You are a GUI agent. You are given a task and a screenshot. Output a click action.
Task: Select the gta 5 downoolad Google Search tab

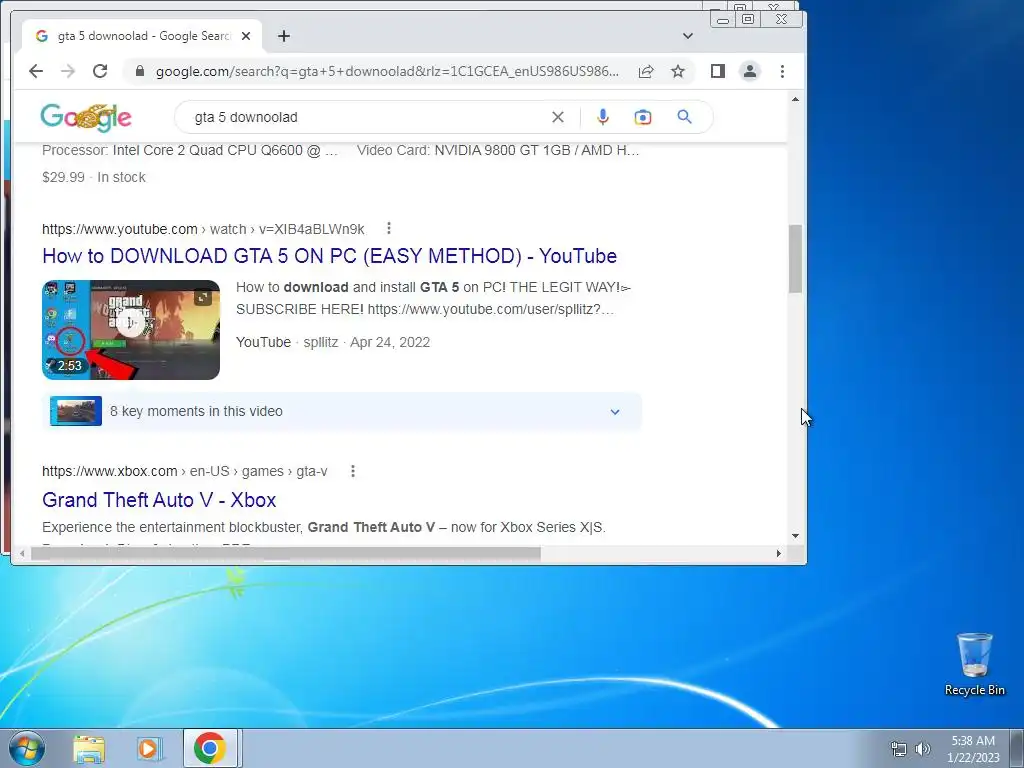tap(142, 36)
